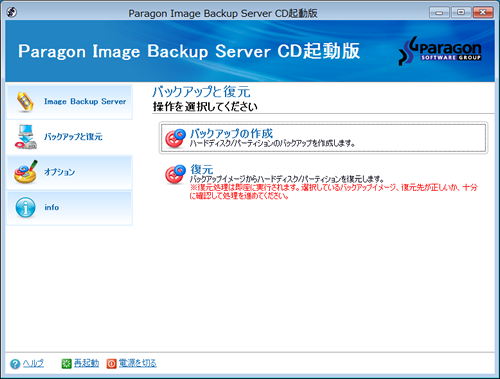Click the red ※復元処理 warning text
Screen dimensions: 500x379
tap(333, 192)
